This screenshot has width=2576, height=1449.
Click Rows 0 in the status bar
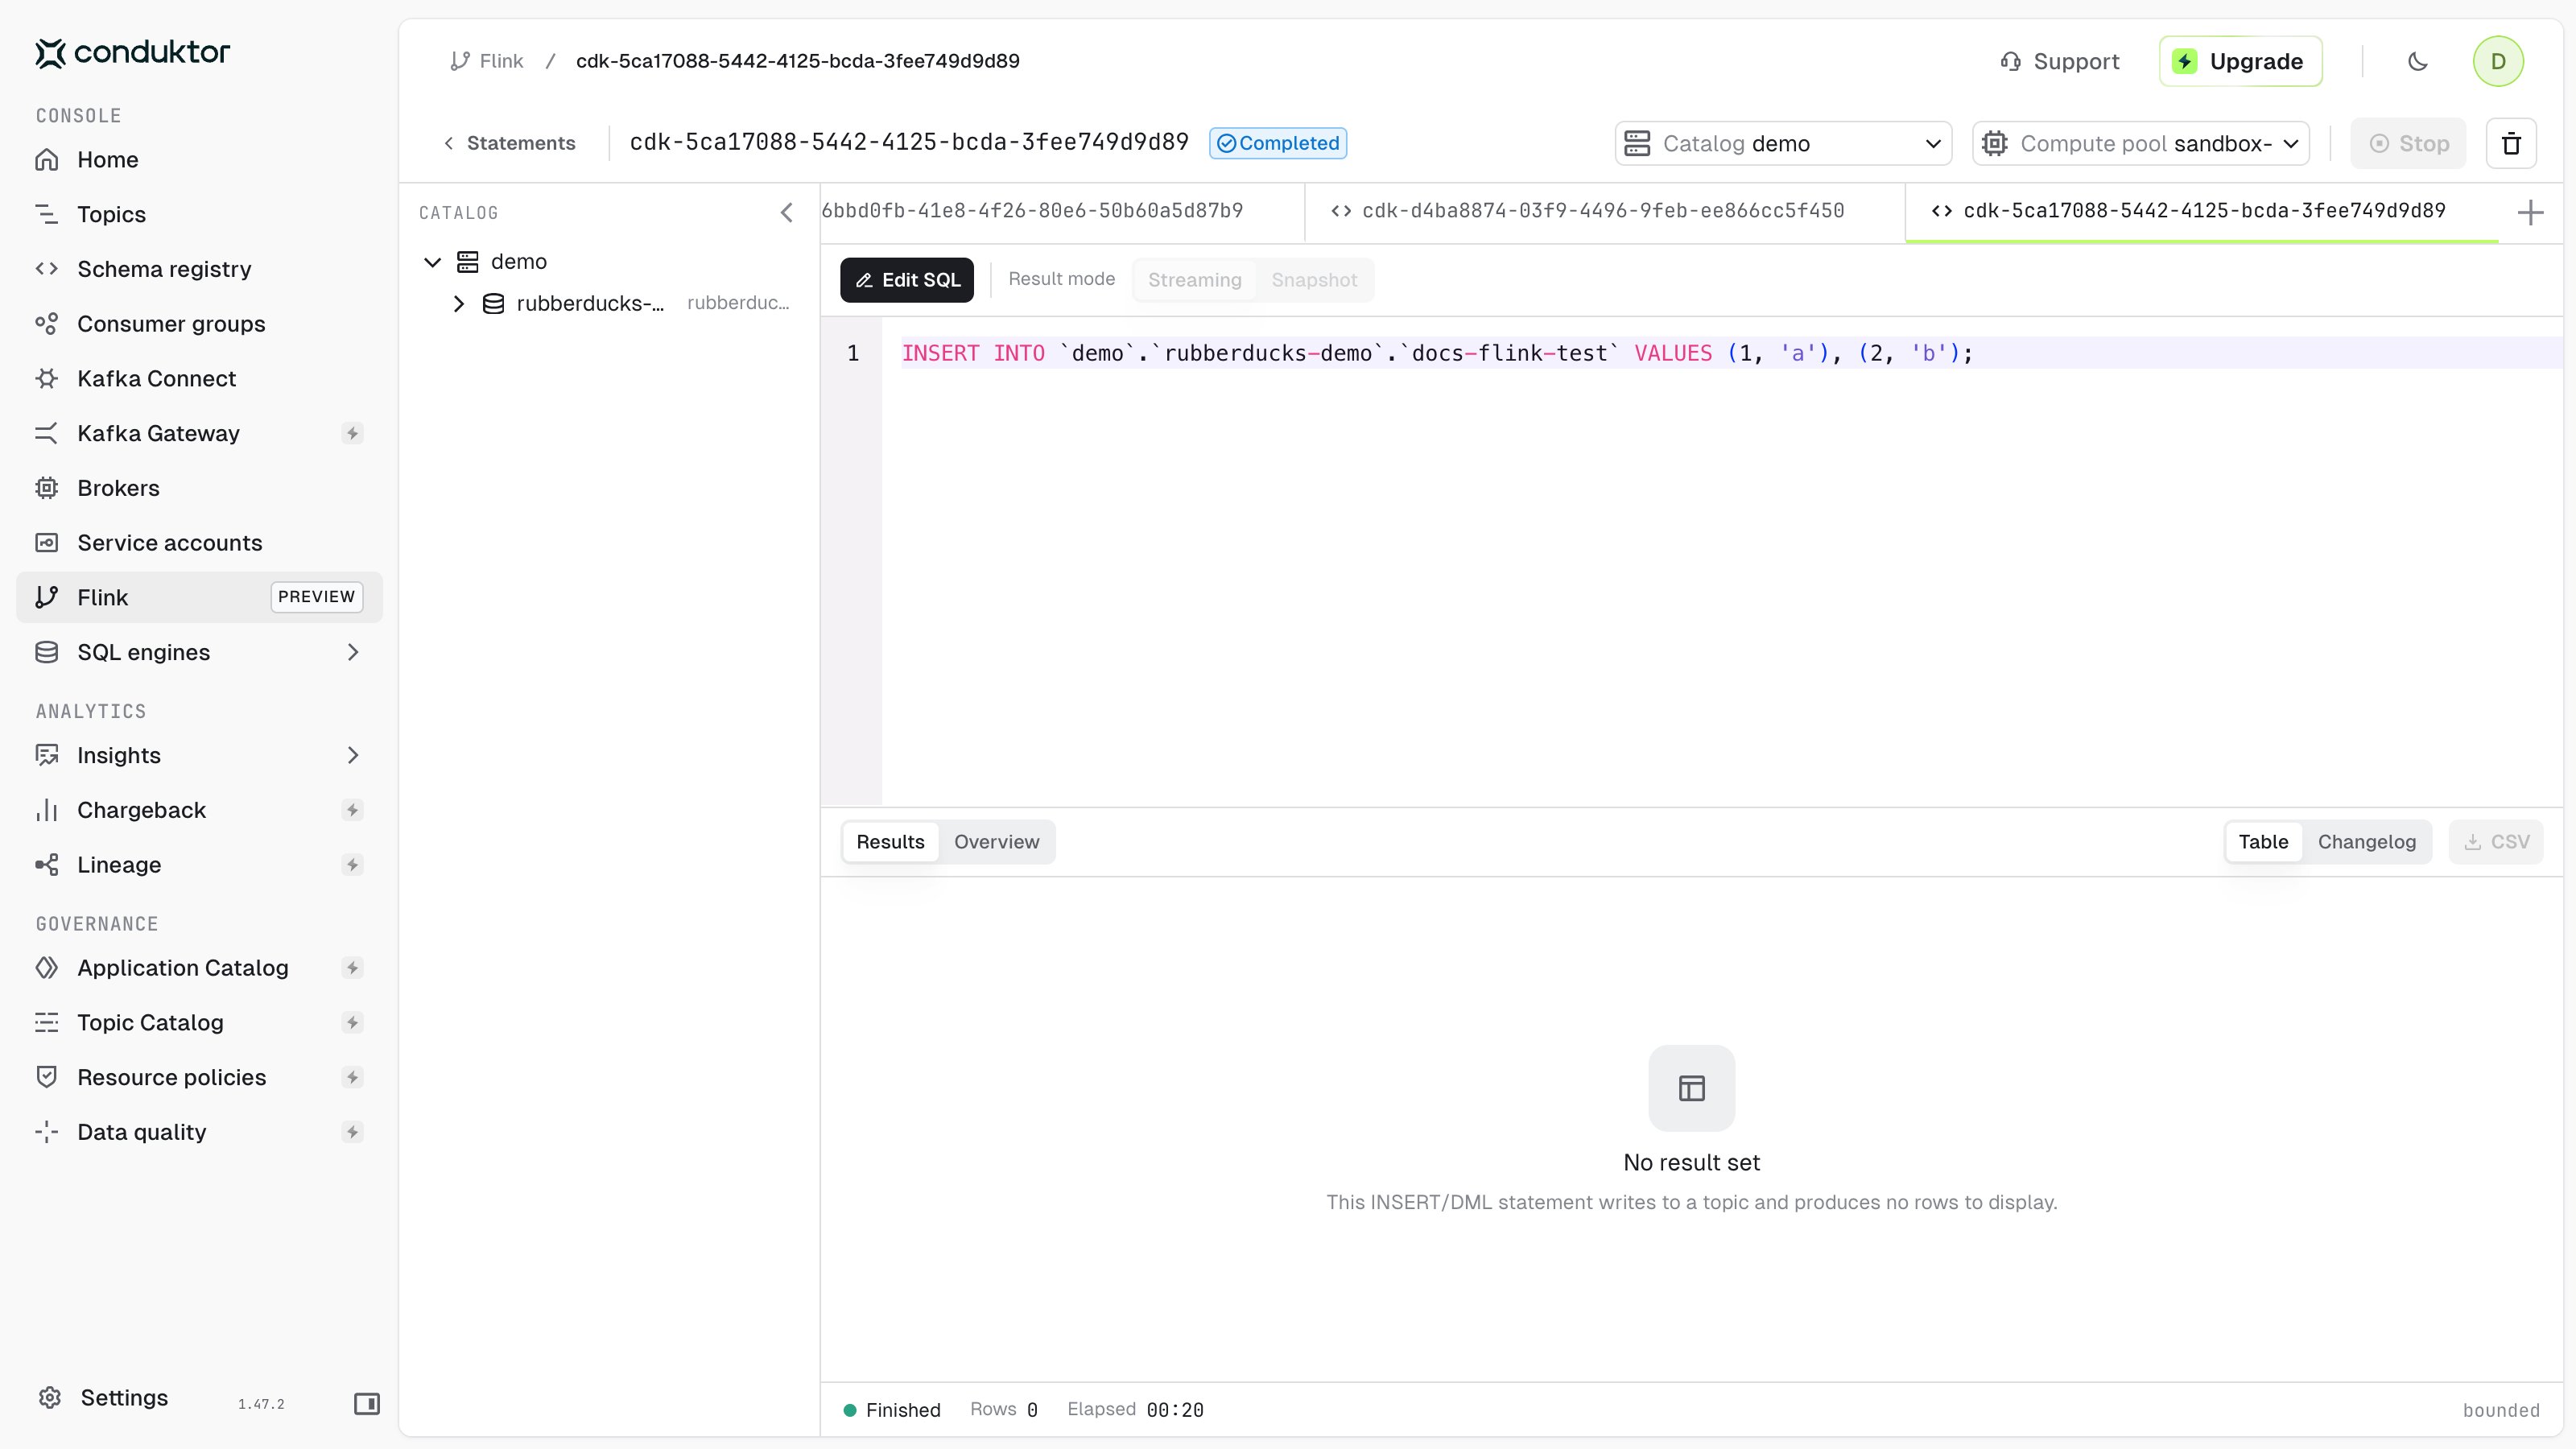click(x=1004, y=1410)
